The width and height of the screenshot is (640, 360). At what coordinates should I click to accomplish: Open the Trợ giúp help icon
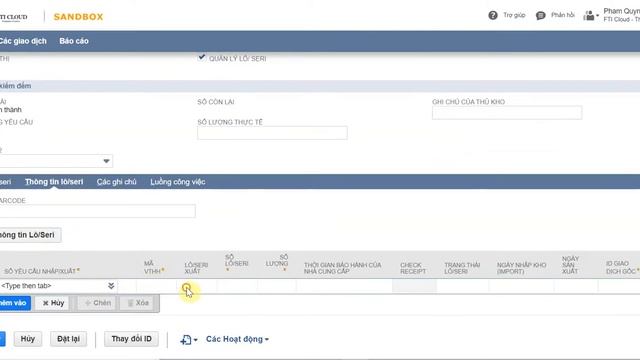tap(493, 16)
